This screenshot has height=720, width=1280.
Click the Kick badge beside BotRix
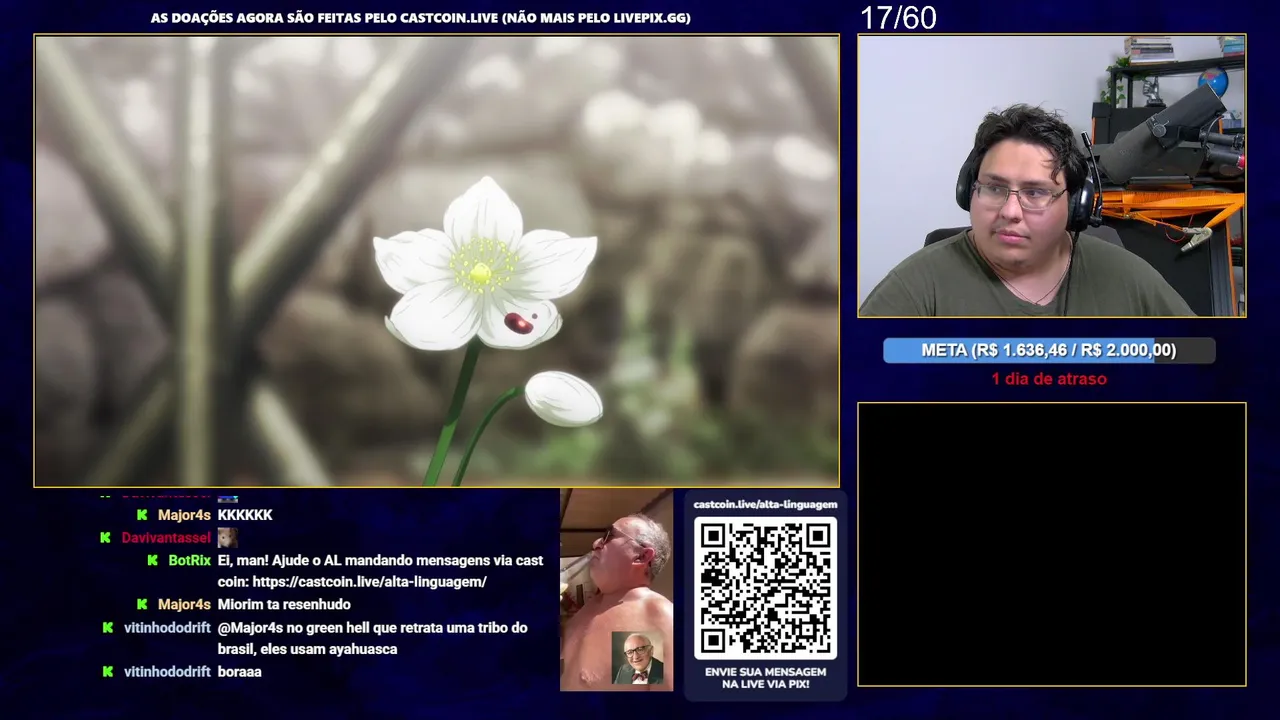click(x=152, y=561)
